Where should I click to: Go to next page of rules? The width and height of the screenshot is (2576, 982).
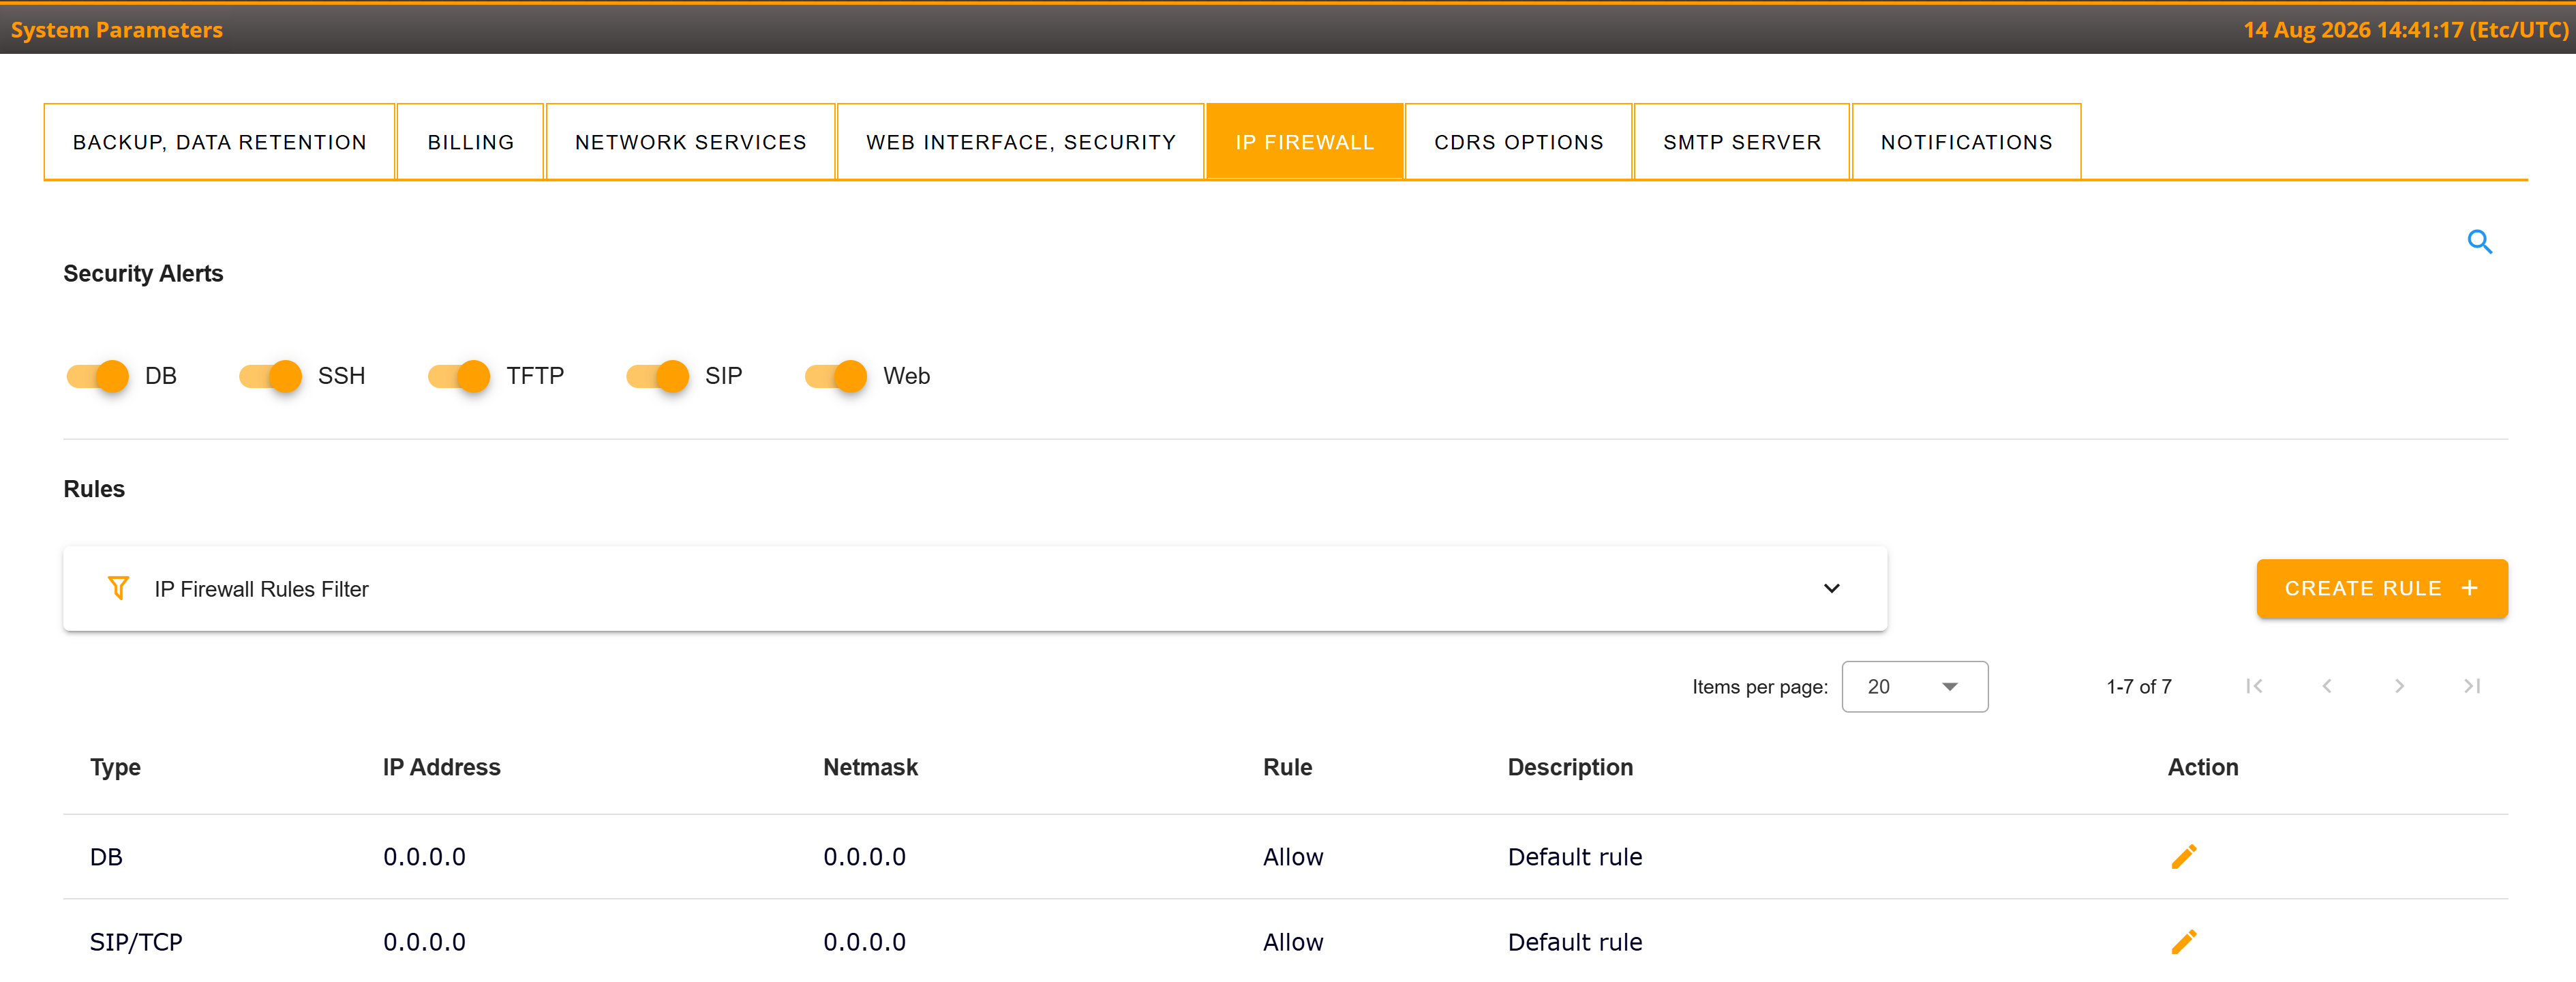click(x=2399, y=686)
